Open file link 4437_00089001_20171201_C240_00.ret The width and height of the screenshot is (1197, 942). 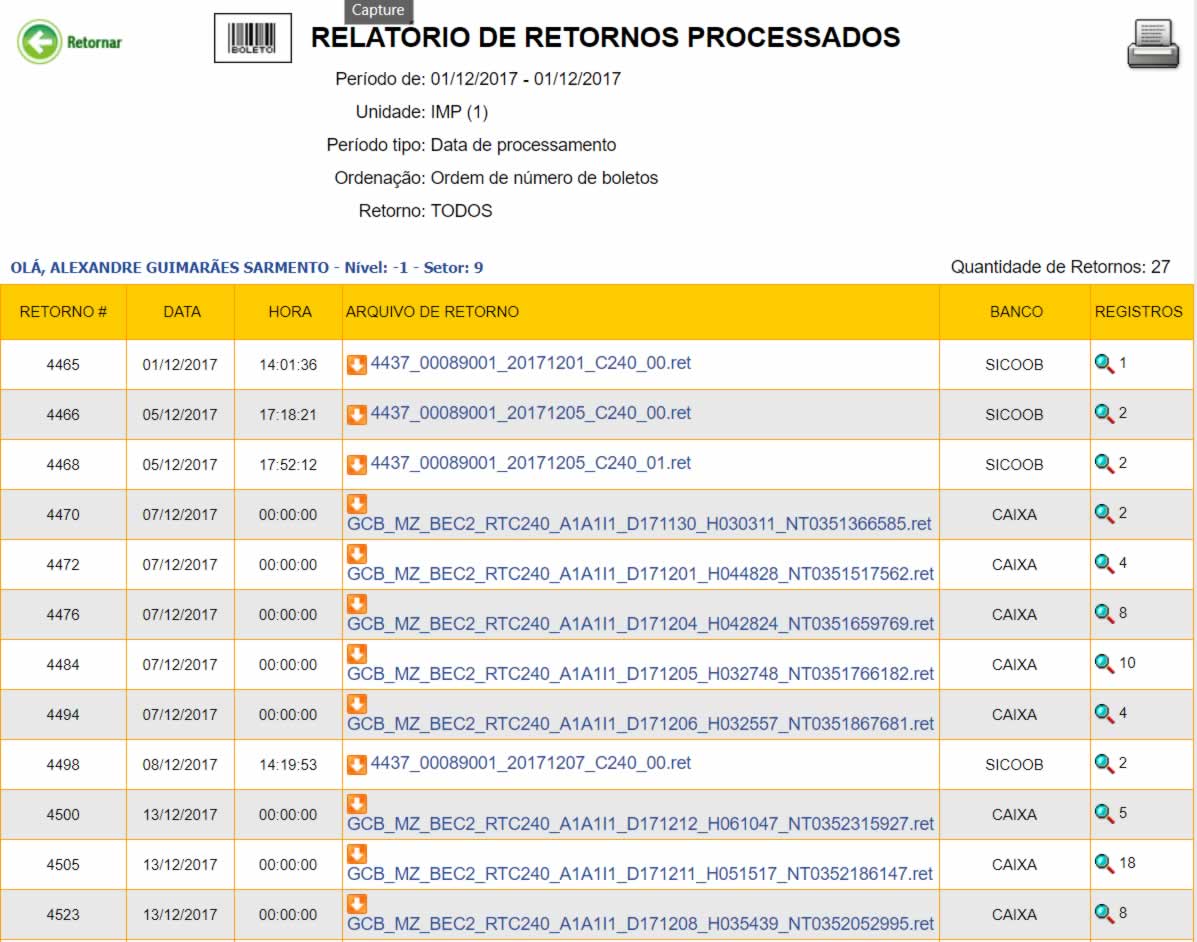pos(531,363)
